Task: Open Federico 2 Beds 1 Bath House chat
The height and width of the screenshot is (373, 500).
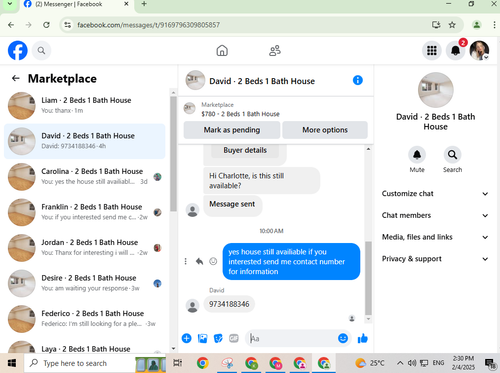Action: [85, 319]
